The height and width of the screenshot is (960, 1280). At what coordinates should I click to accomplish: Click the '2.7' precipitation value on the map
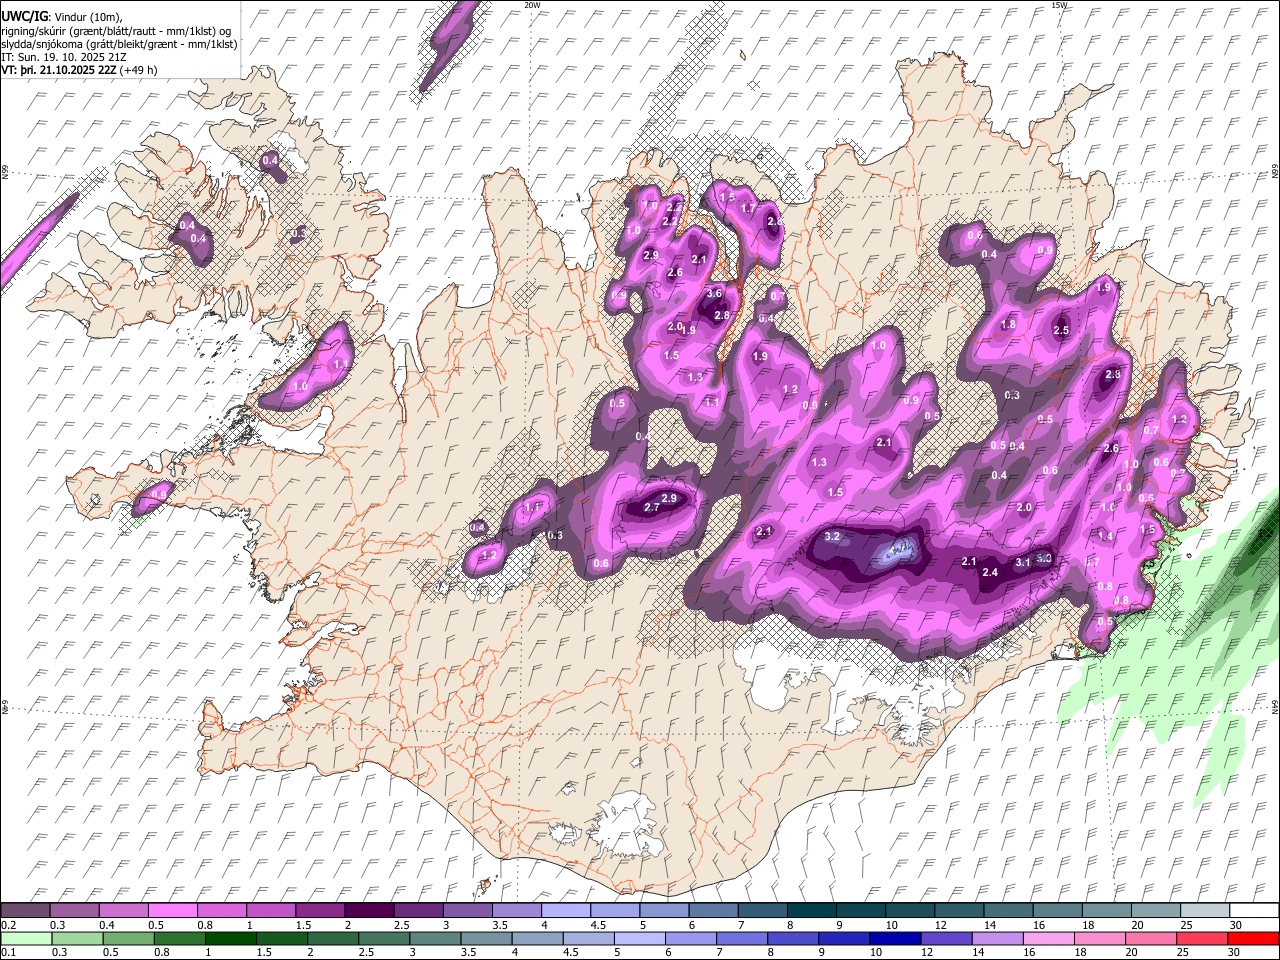coord(652,508)
